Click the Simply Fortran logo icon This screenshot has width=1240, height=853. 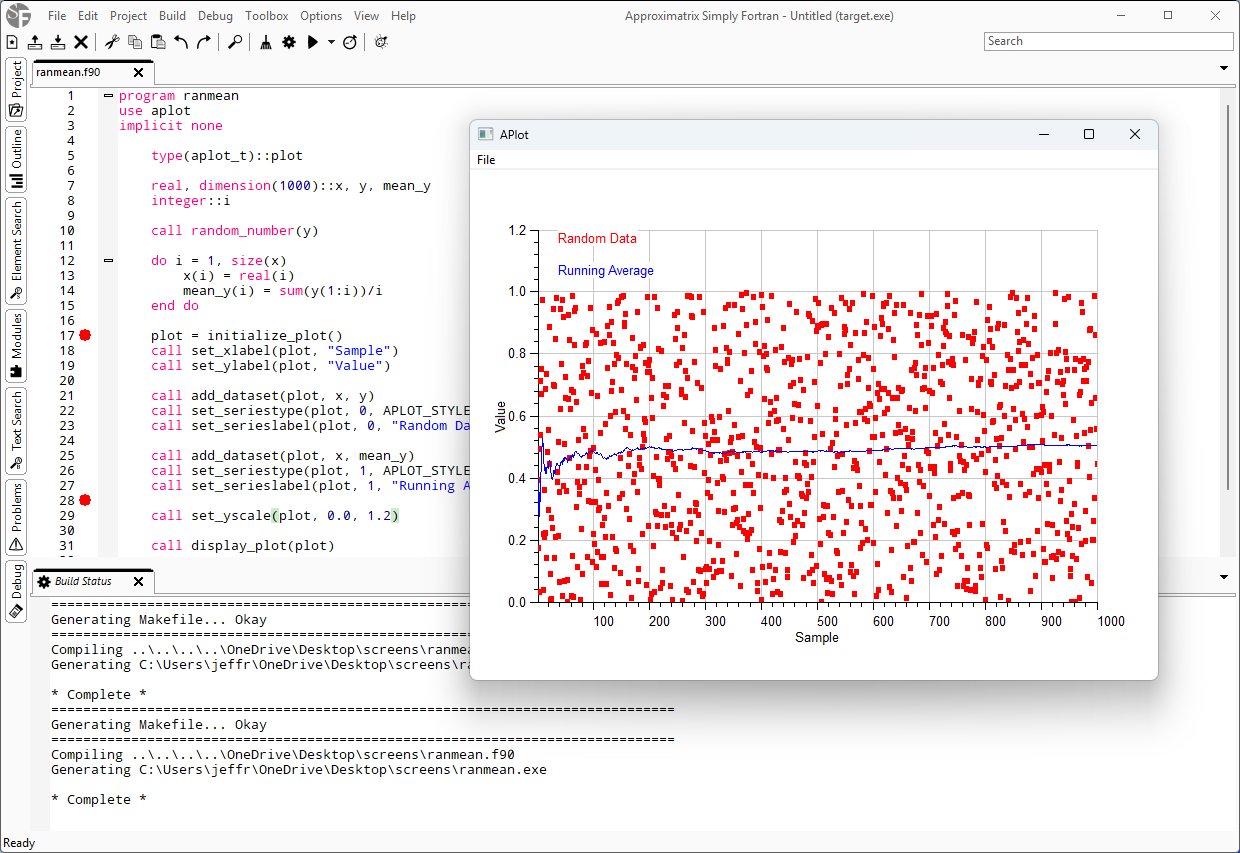point(18,16)
